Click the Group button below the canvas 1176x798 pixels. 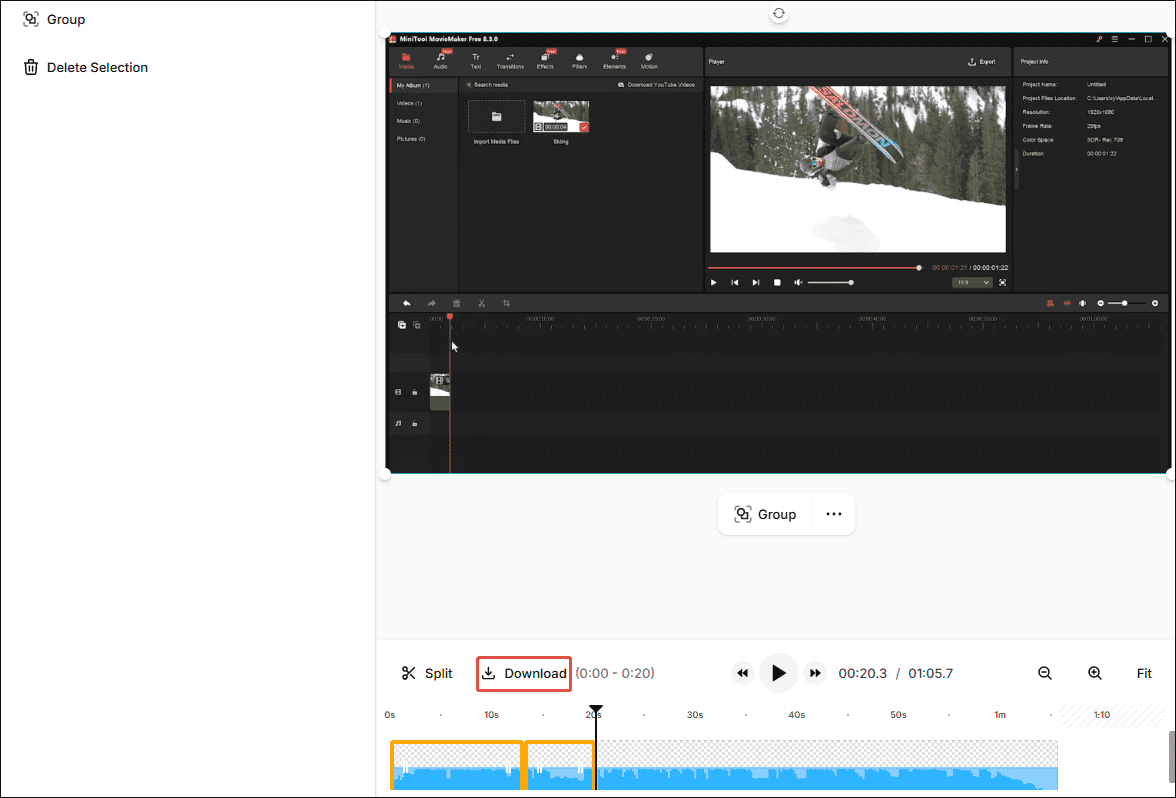(765, 514)
